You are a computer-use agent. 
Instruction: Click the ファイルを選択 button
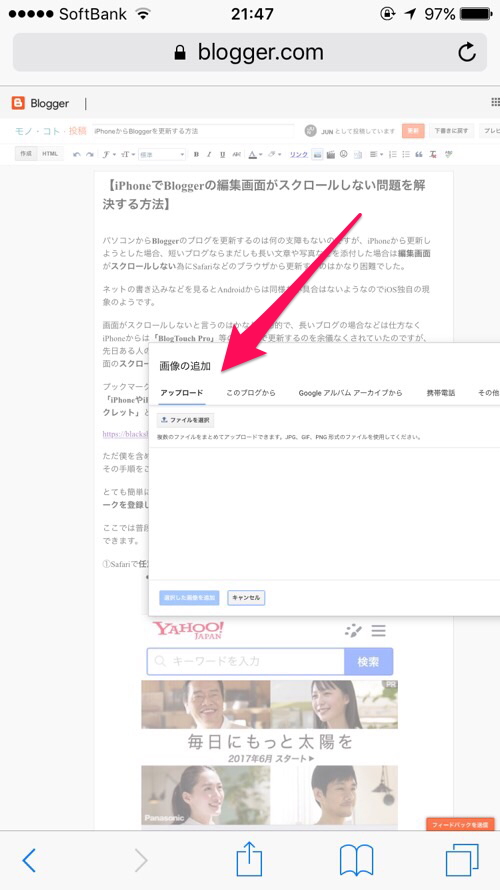186,421
